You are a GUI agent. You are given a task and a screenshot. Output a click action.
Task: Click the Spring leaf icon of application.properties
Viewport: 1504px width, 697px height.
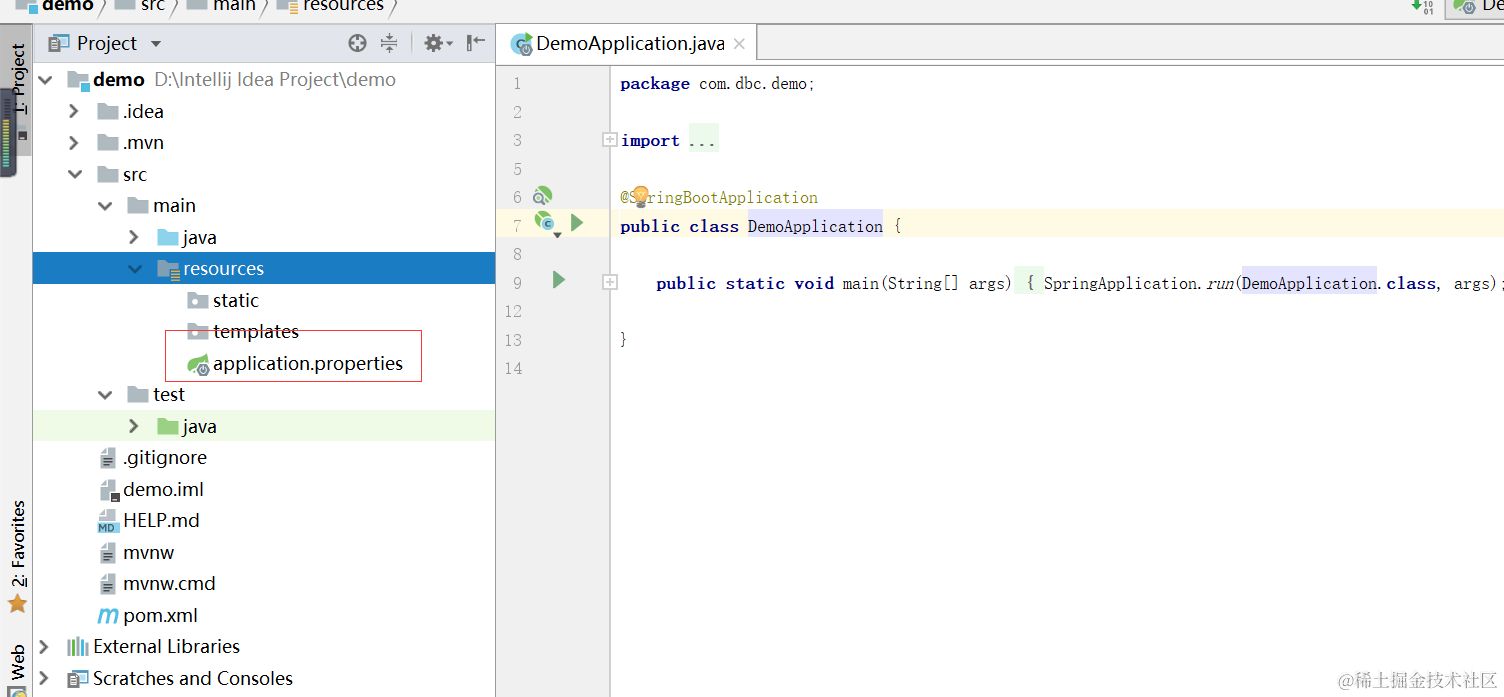coord(198,364)
